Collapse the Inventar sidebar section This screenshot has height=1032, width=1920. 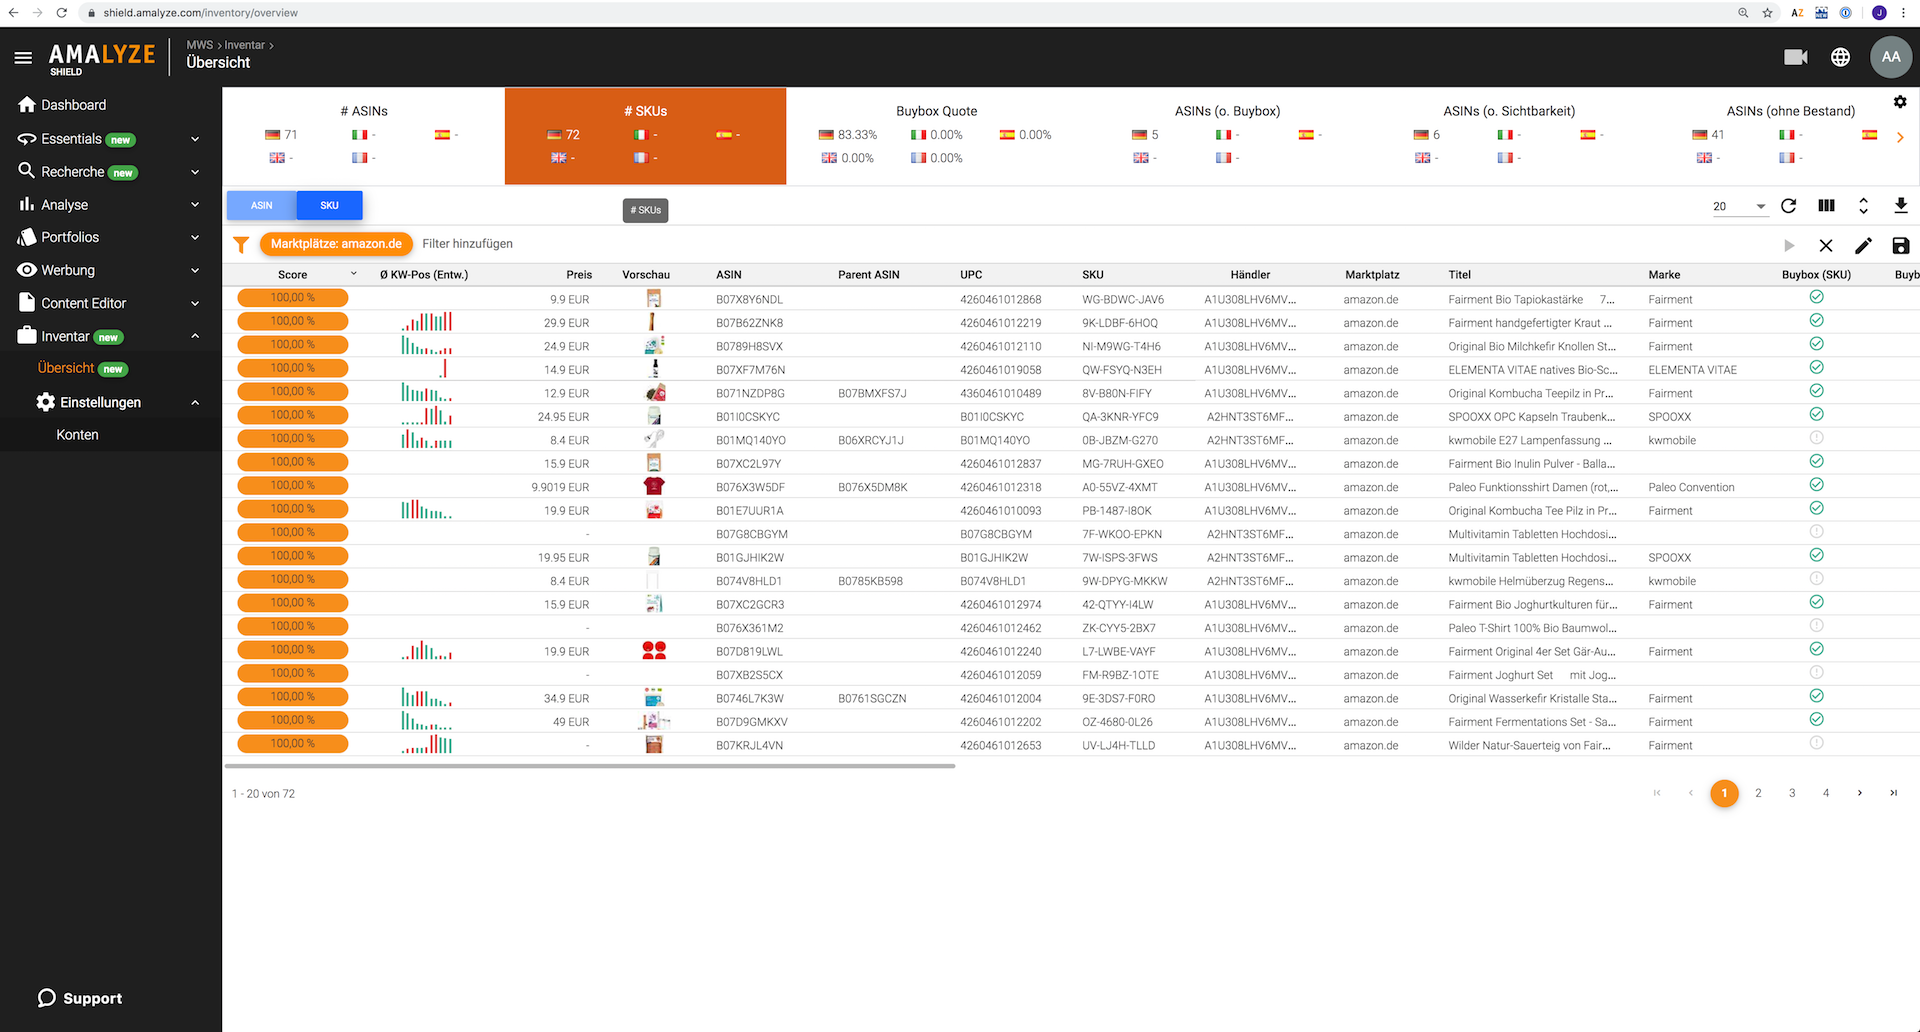point(195,336)
